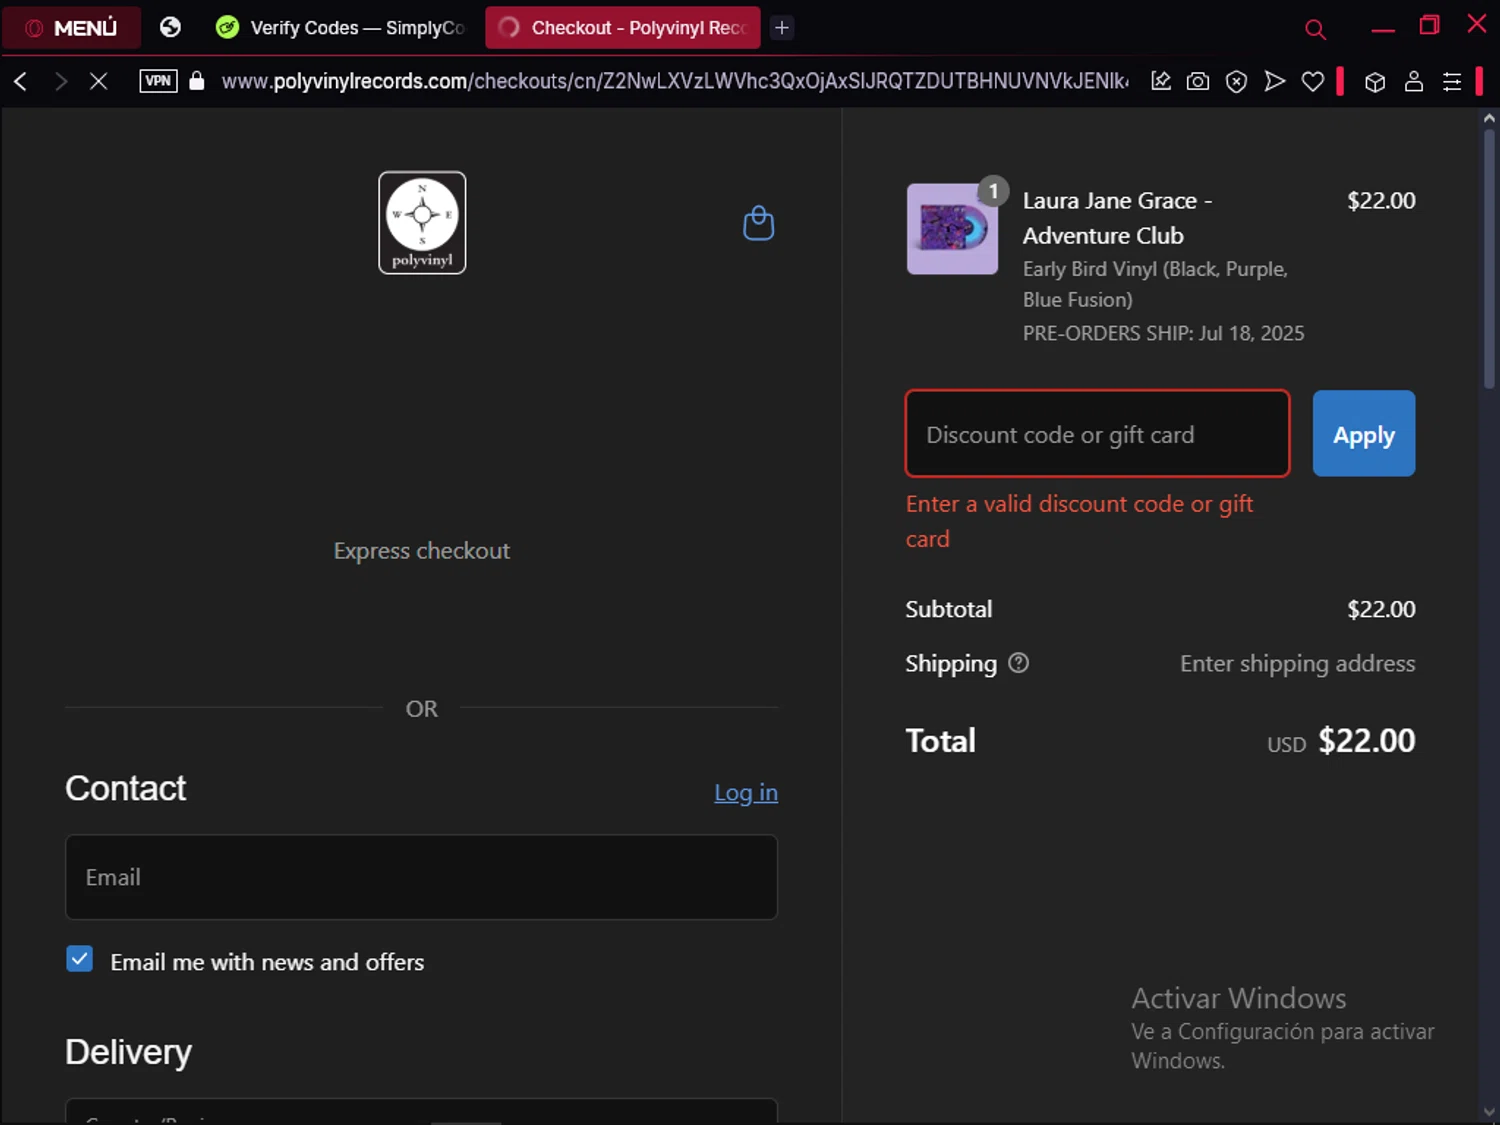Click the Express checkout label
The width and height of the screenshot is (1500, 1125).
tap(422, 551)
